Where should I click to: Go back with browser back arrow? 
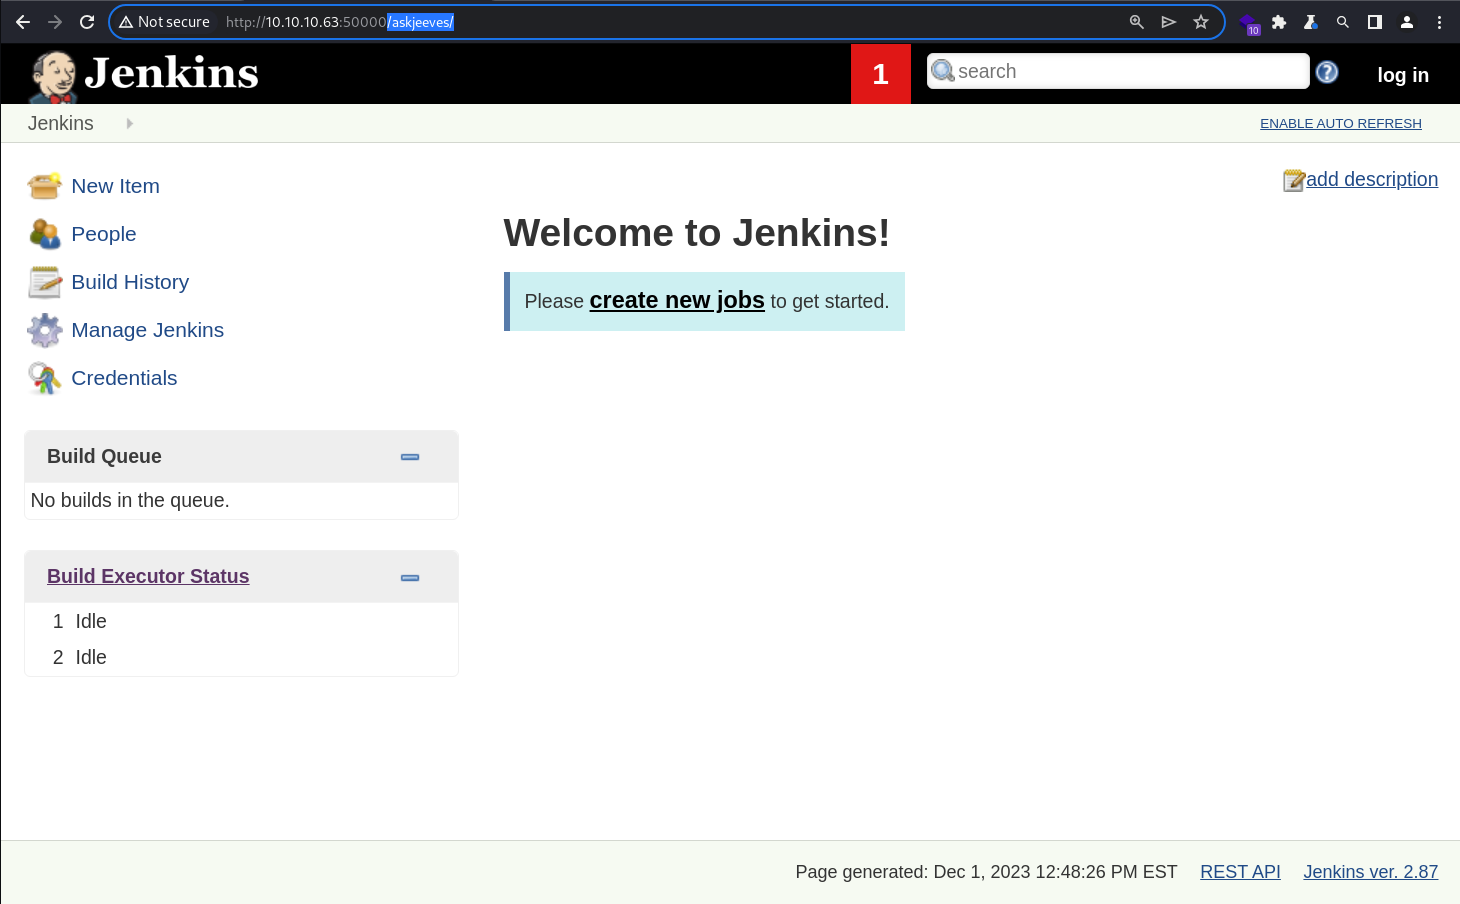23,22
